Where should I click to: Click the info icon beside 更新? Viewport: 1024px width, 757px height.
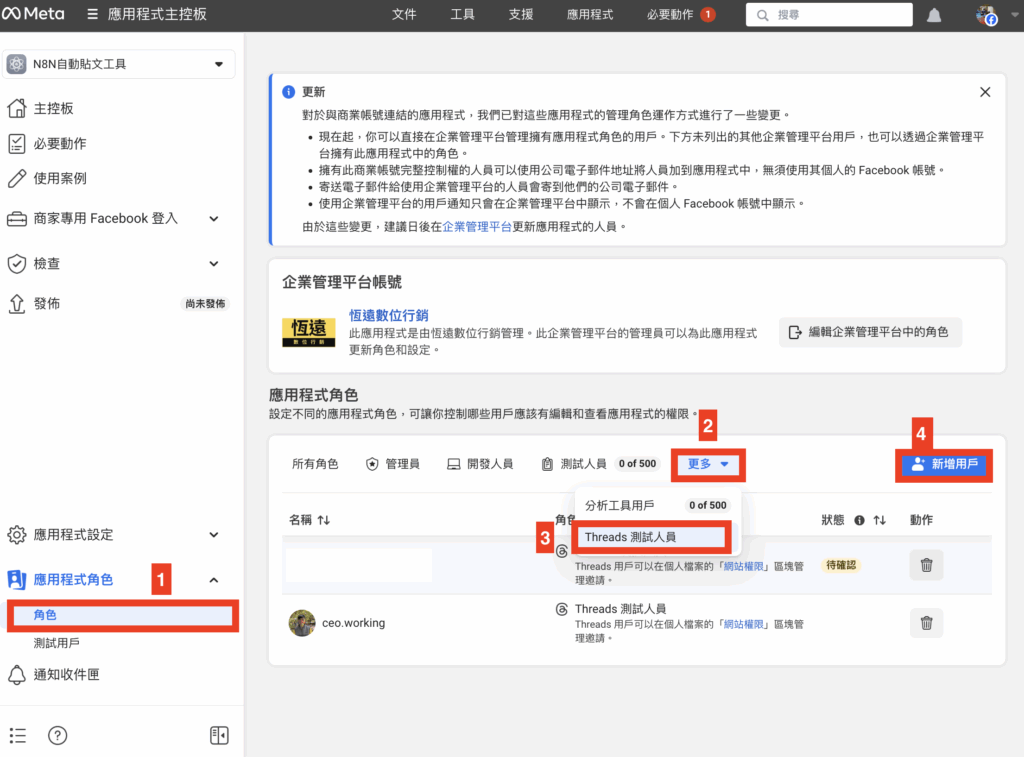click(288, 91)
